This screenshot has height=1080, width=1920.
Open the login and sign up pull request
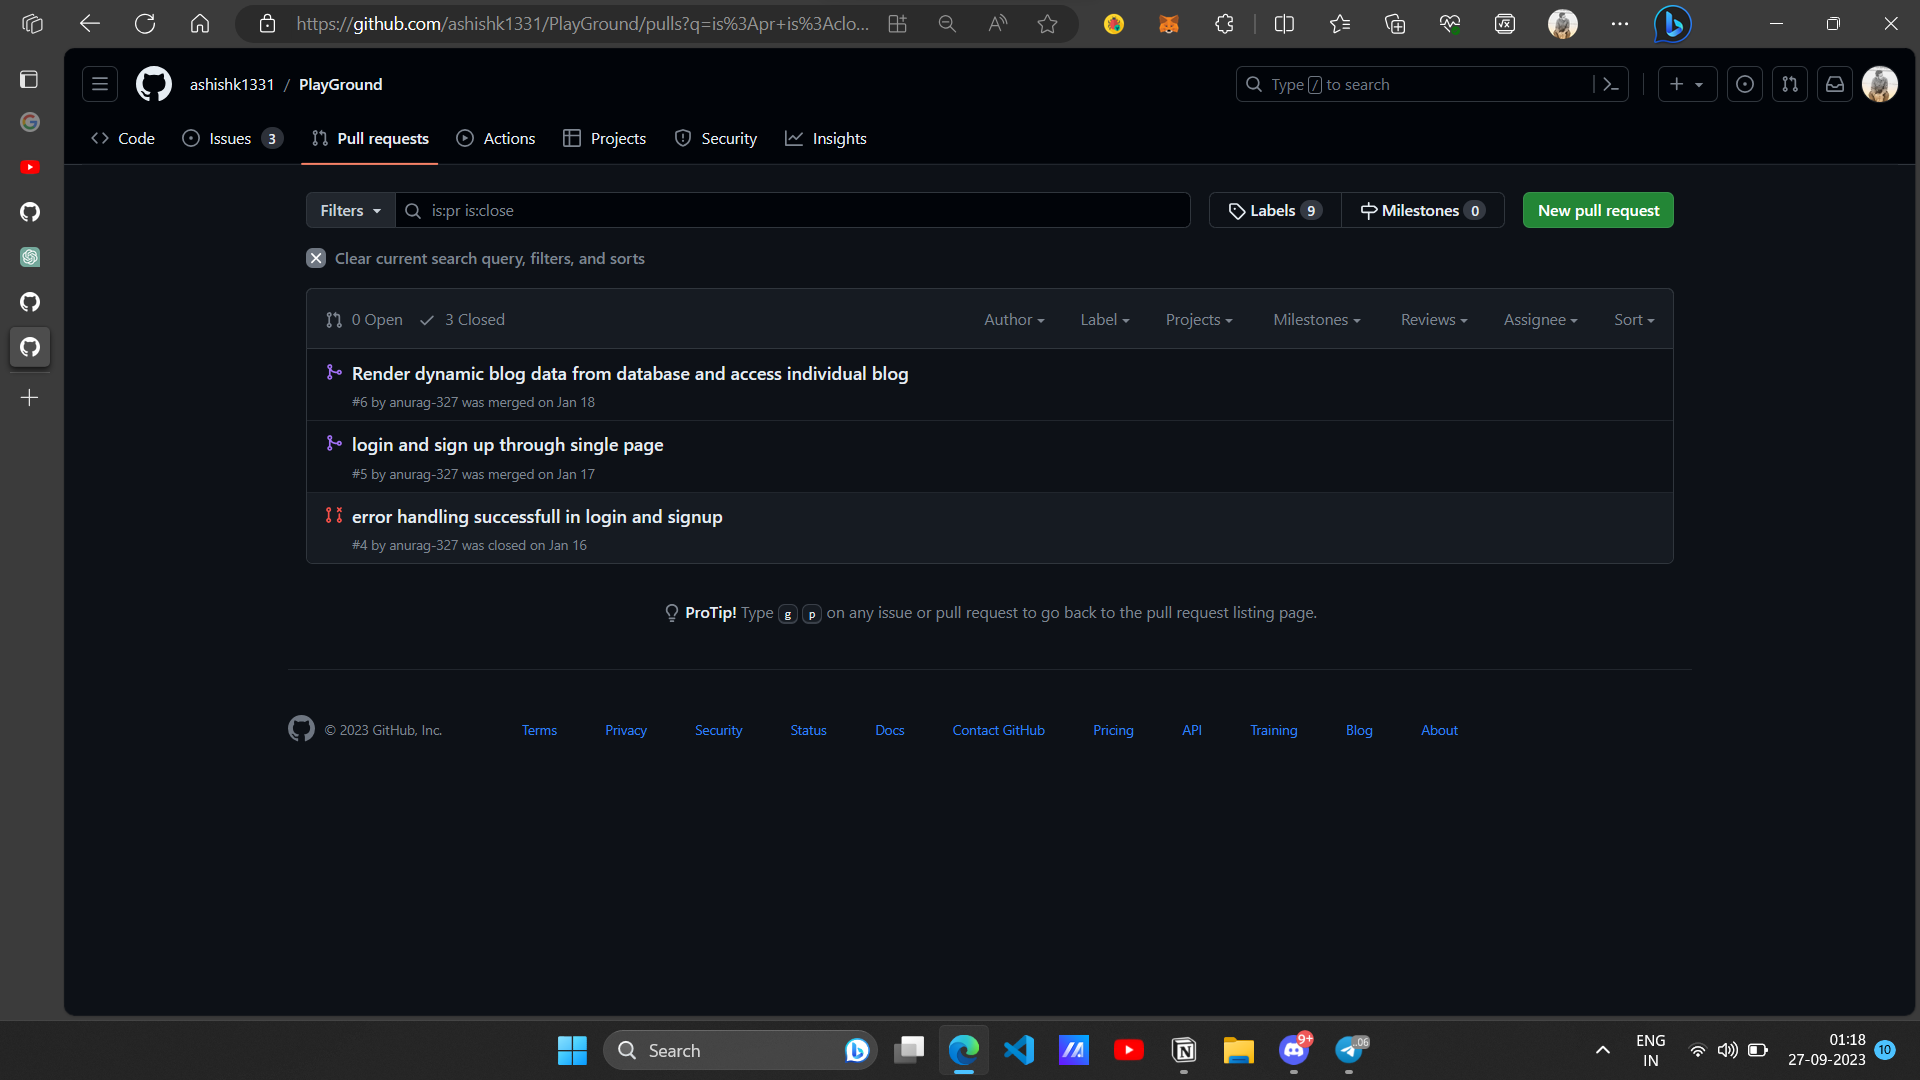tap(507, 444)
